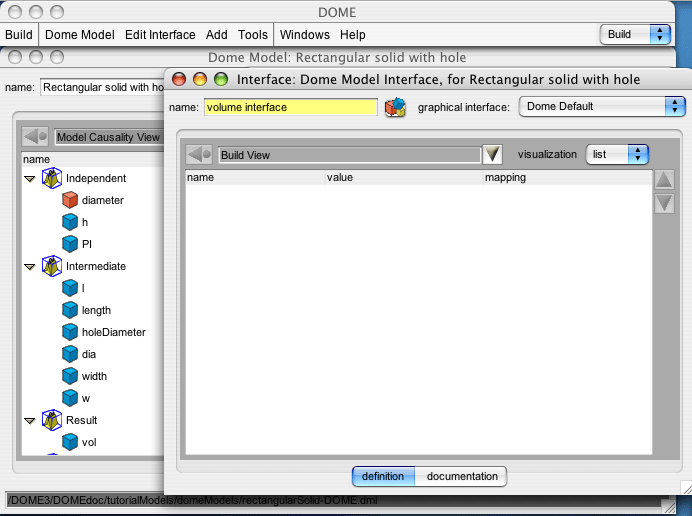Close the Interface window with red button
Viewport: 692px width, 516px height.
point(179,79)
